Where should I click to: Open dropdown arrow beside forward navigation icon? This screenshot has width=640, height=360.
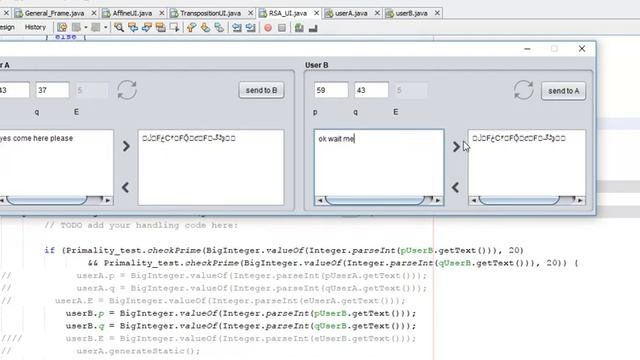point(105,27)
